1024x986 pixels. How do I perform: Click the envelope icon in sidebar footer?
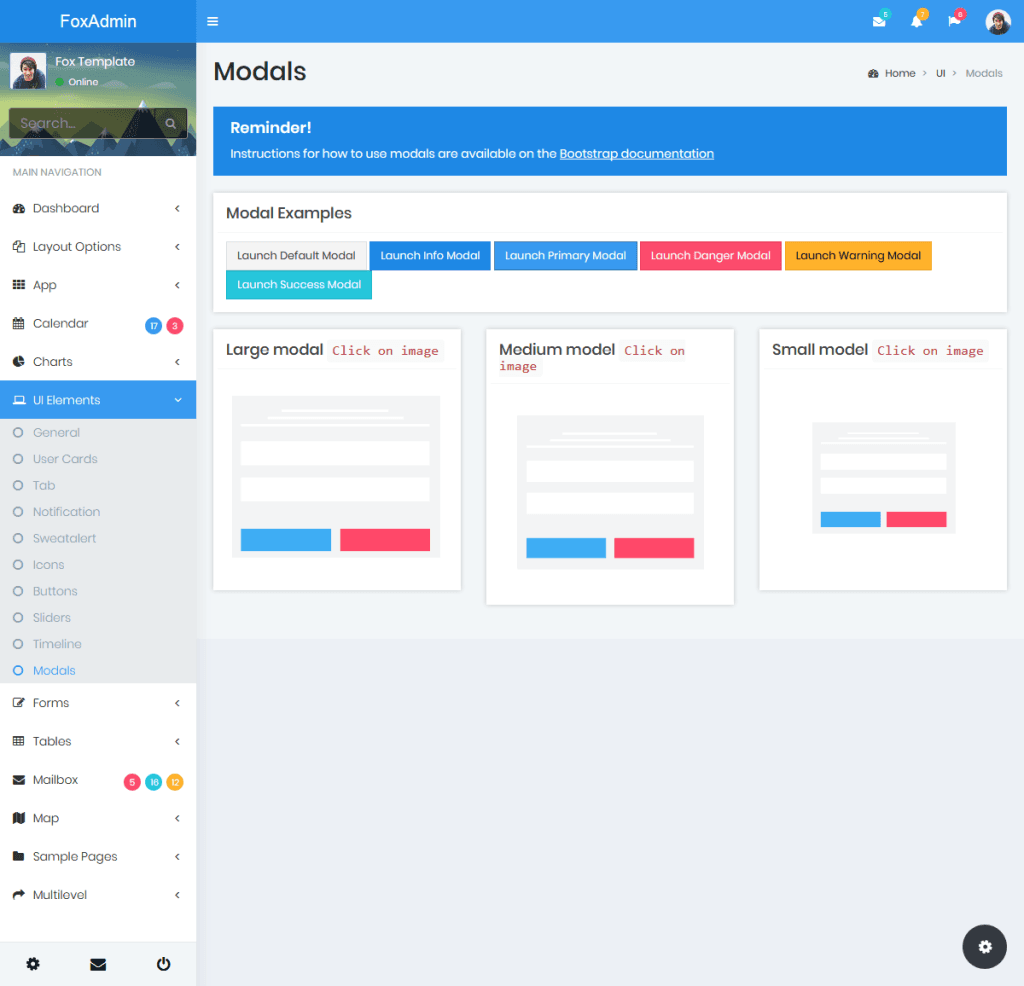98,963
